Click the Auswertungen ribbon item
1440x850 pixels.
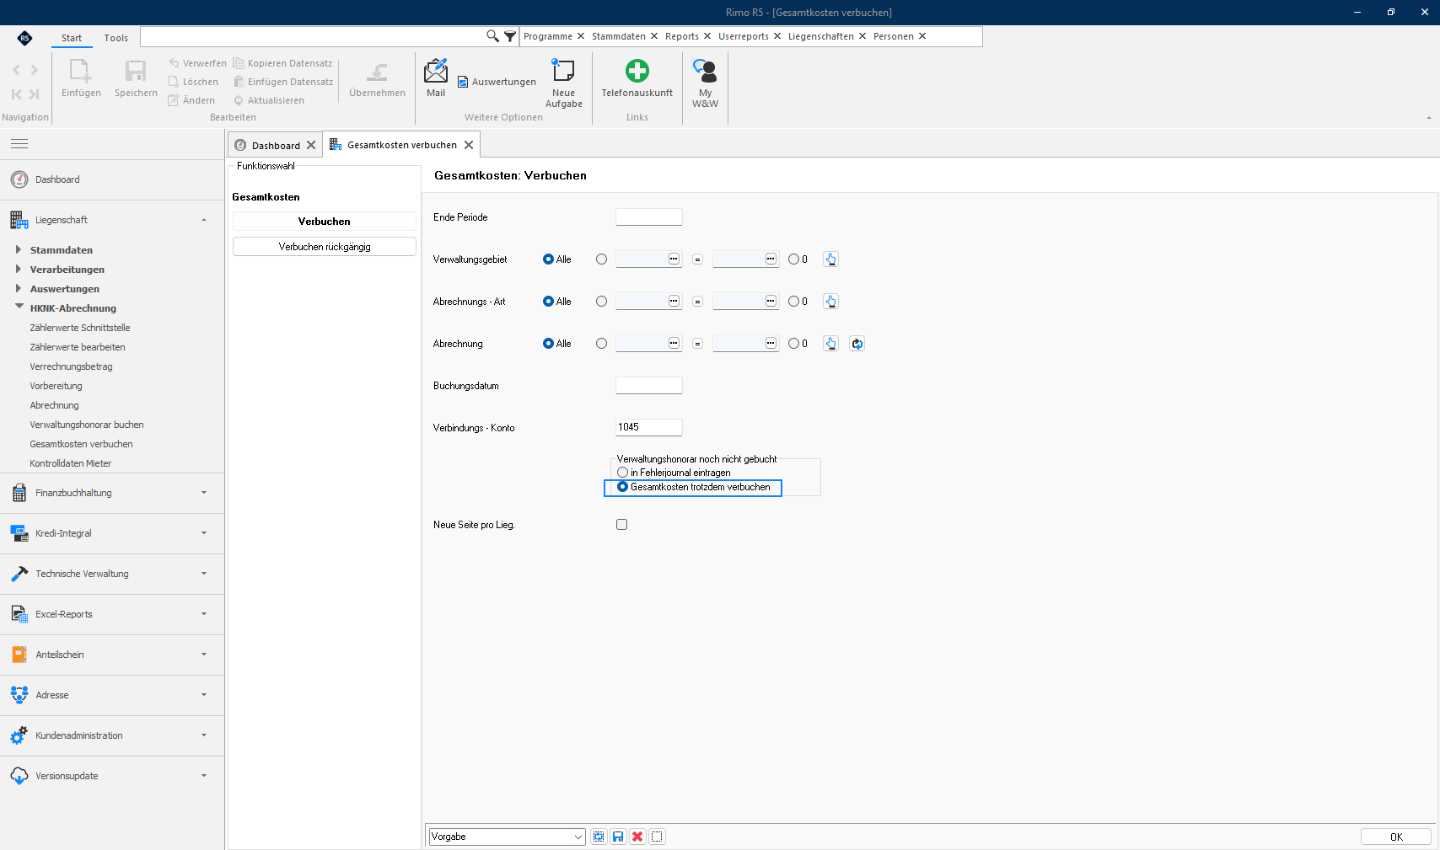[497, 82]
